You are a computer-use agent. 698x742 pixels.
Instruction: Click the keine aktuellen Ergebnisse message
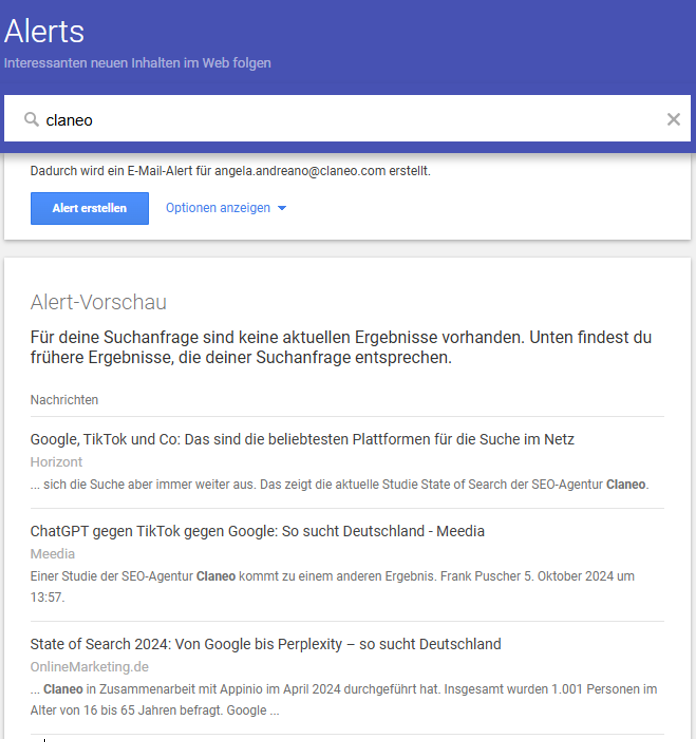[341, 347]
